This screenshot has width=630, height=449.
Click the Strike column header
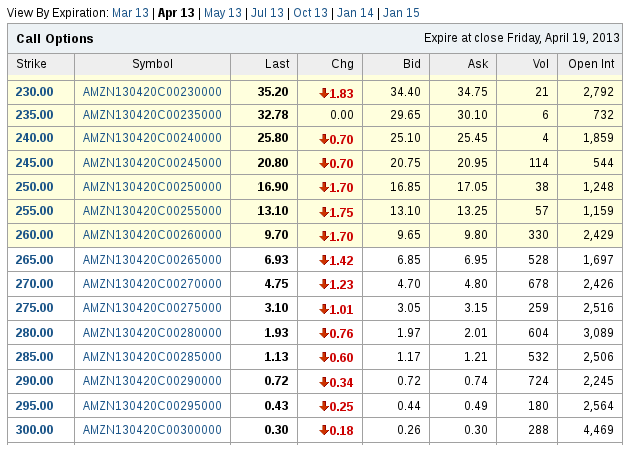(31, 64)
